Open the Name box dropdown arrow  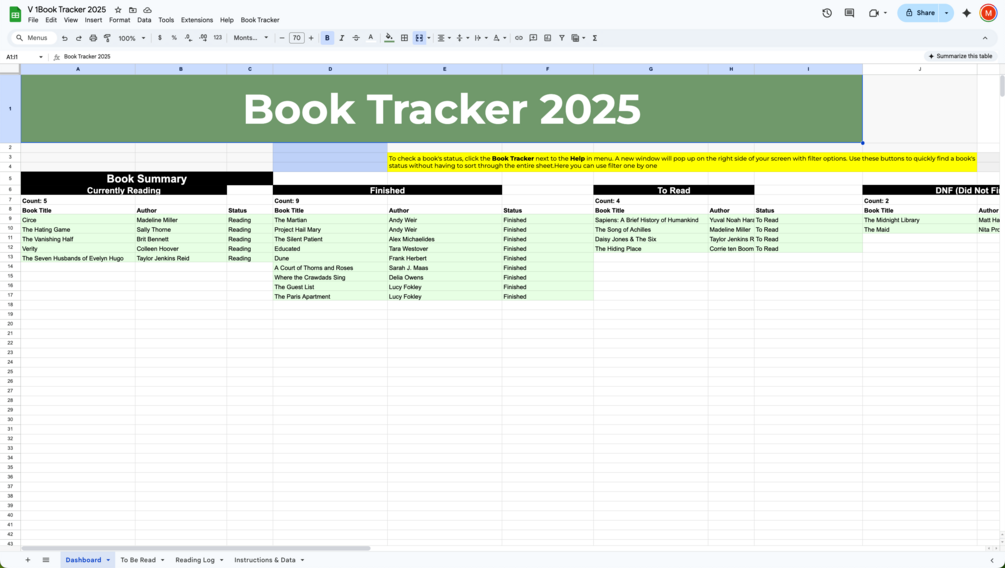tap(41, 57)
